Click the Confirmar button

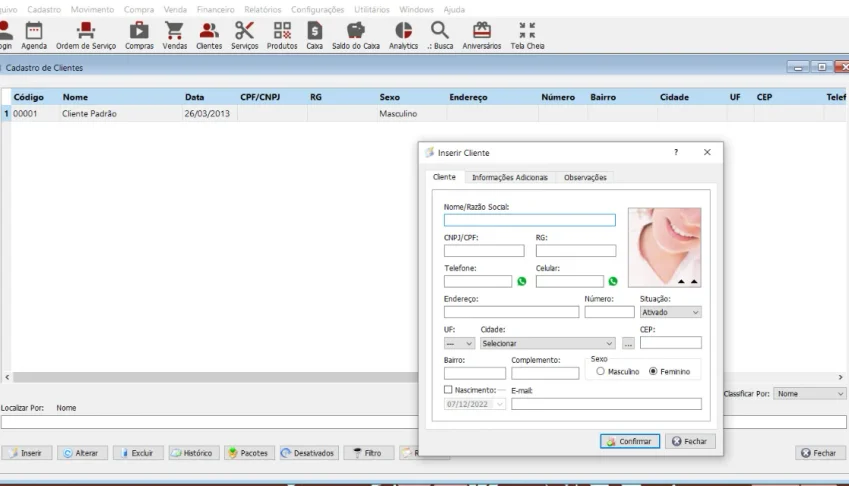pos(630,441)
